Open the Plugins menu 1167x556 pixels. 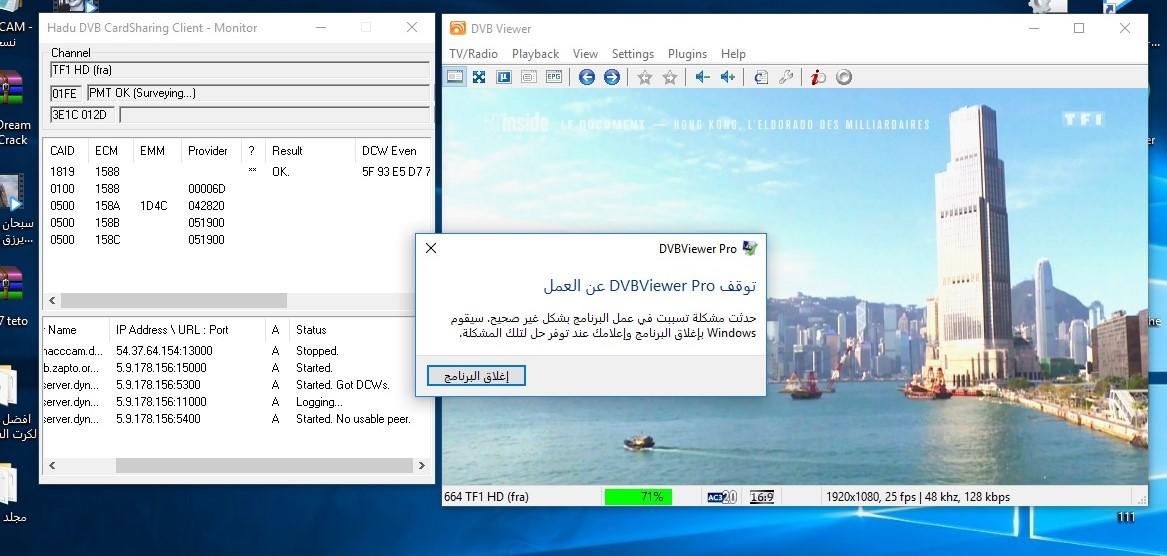tap(687, 54)
